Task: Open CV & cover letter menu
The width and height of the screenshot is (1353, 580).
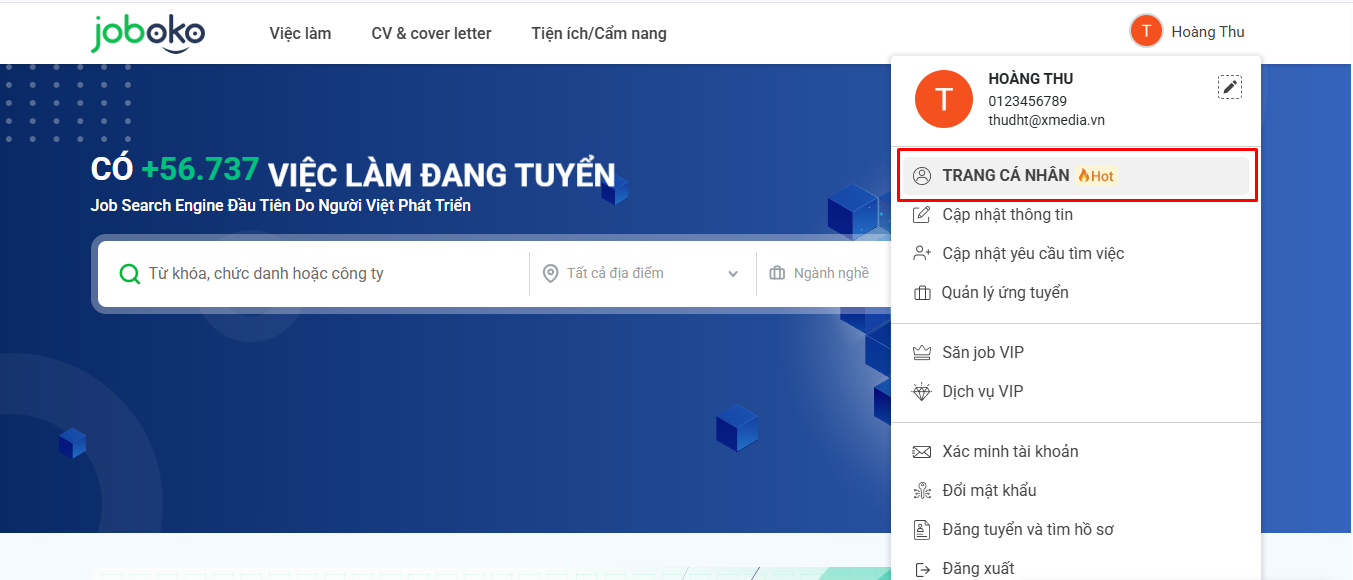Action: (x=431, y=34)
